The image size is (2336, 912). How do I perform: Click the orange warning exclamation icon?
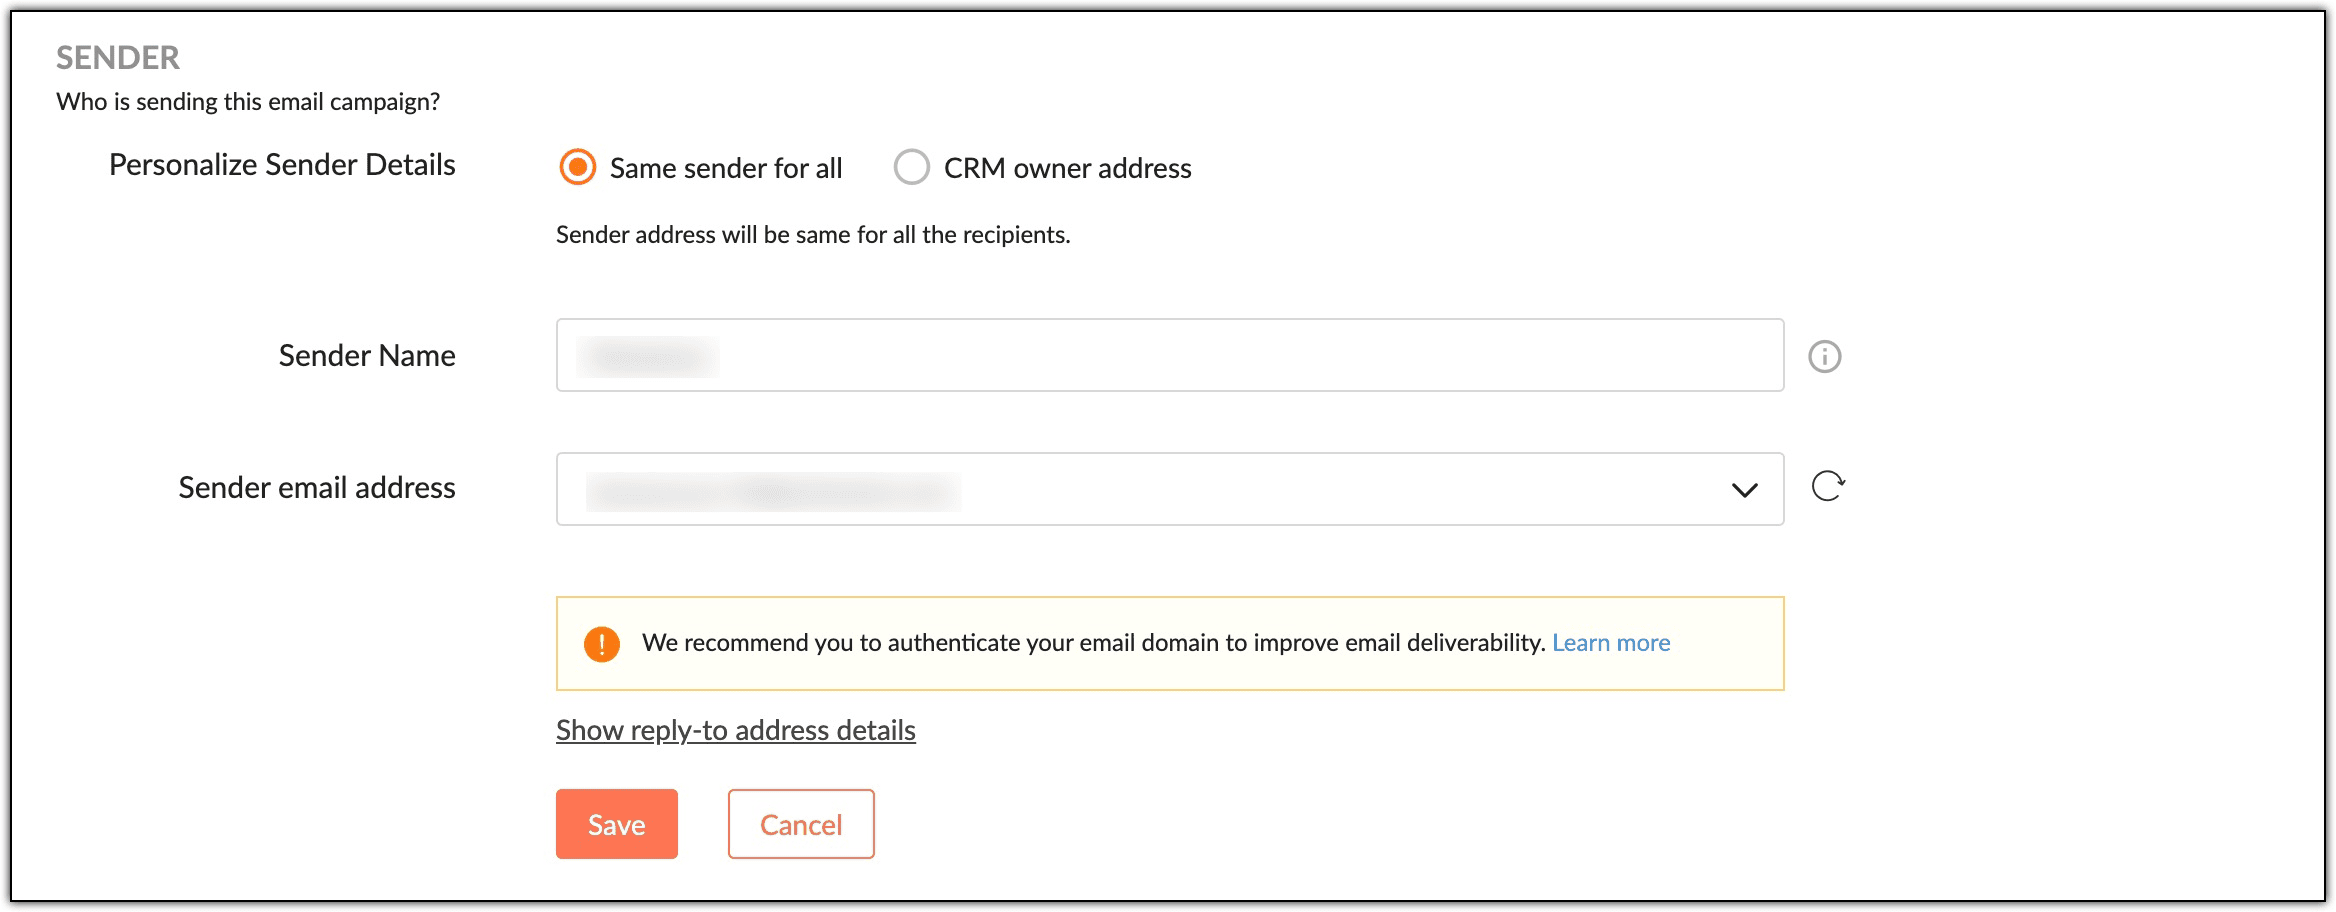point(602,644)
